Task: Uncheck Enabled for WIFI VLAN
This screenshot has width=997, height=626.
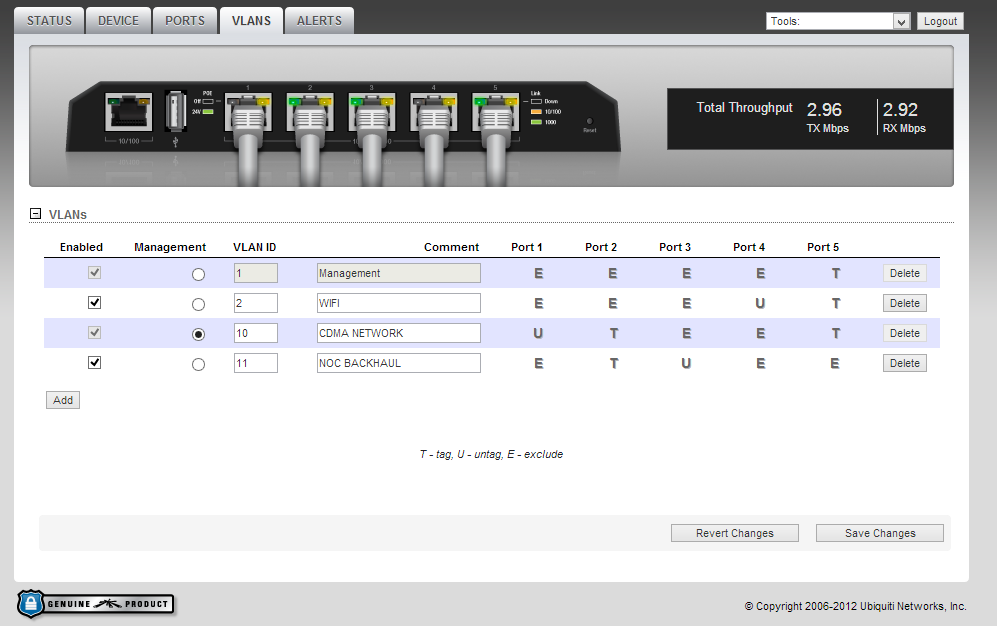Action: coord(94,303)
